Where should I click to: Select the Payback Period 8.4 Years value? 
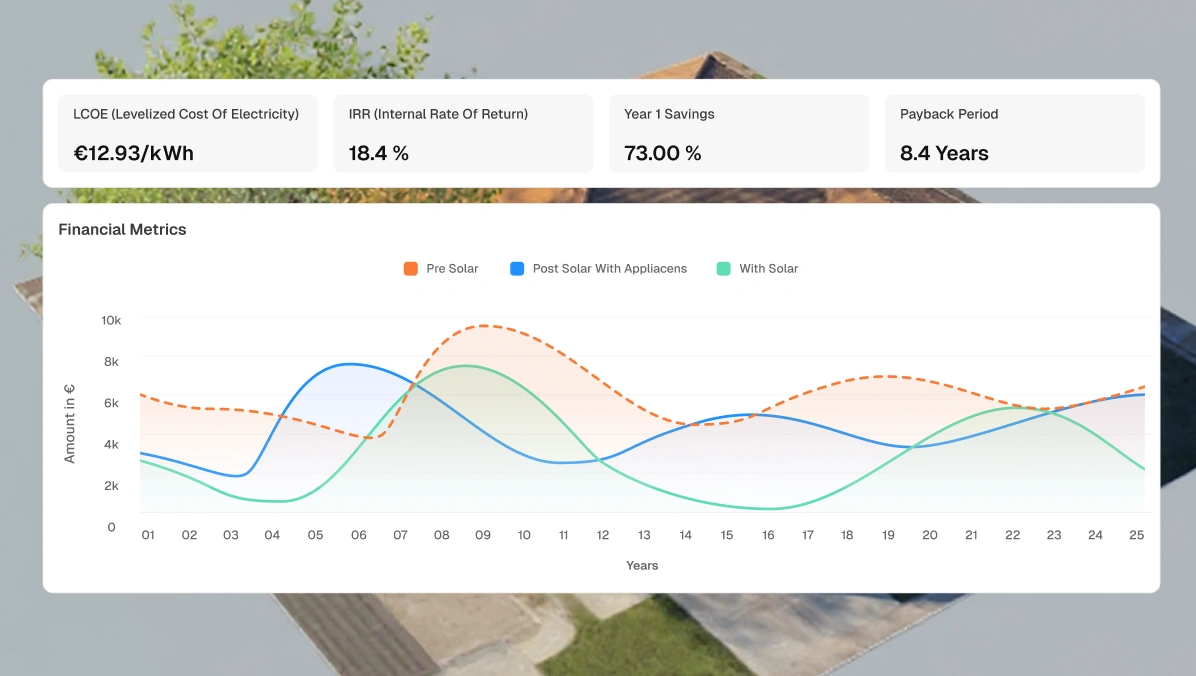pyautogui.click(x=944, y=153)
